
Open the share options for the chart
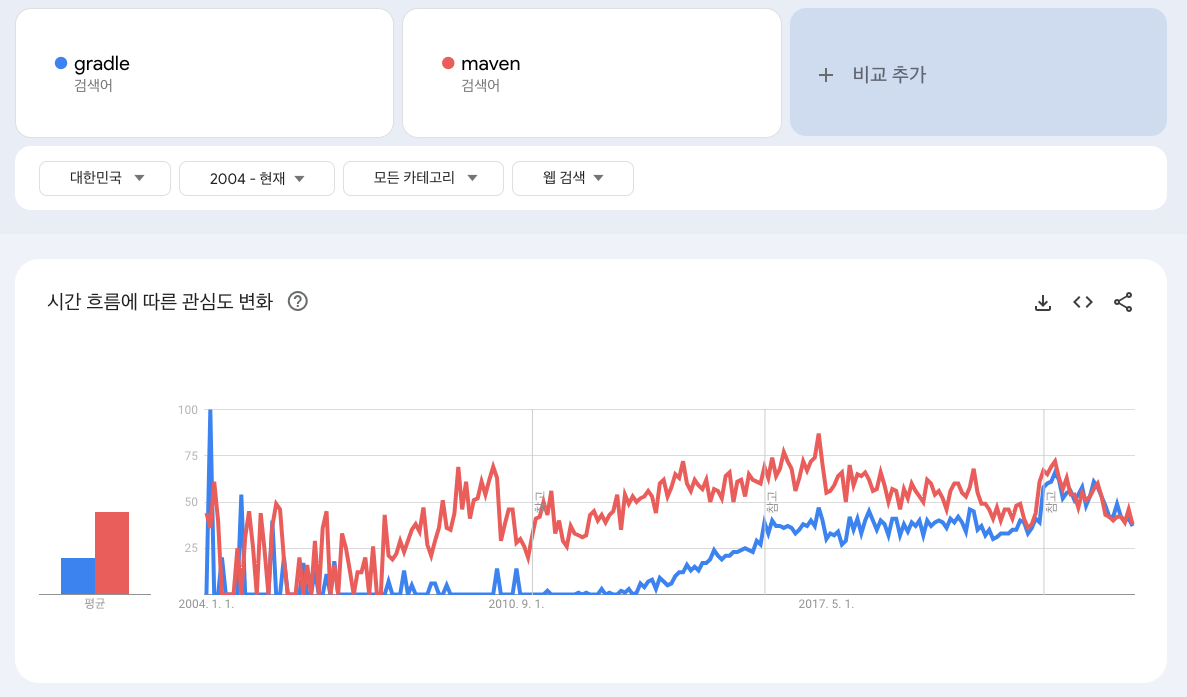point(1123,301)
